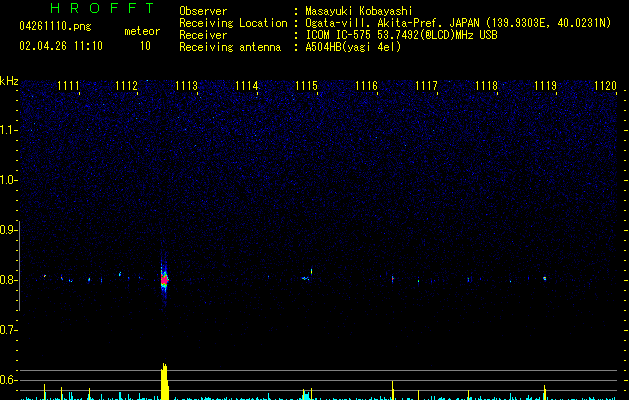Click the kHz axis unit label
629x400 pixels.
[9, 81]
